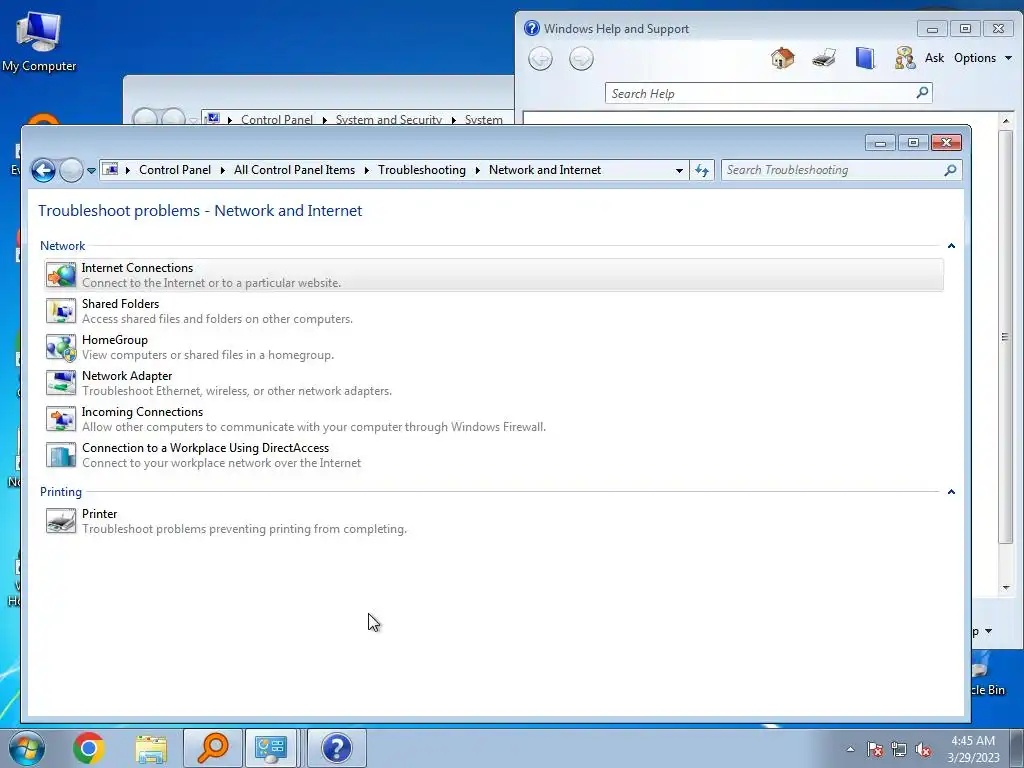Click the Help window scroll down arrow

1005,588
